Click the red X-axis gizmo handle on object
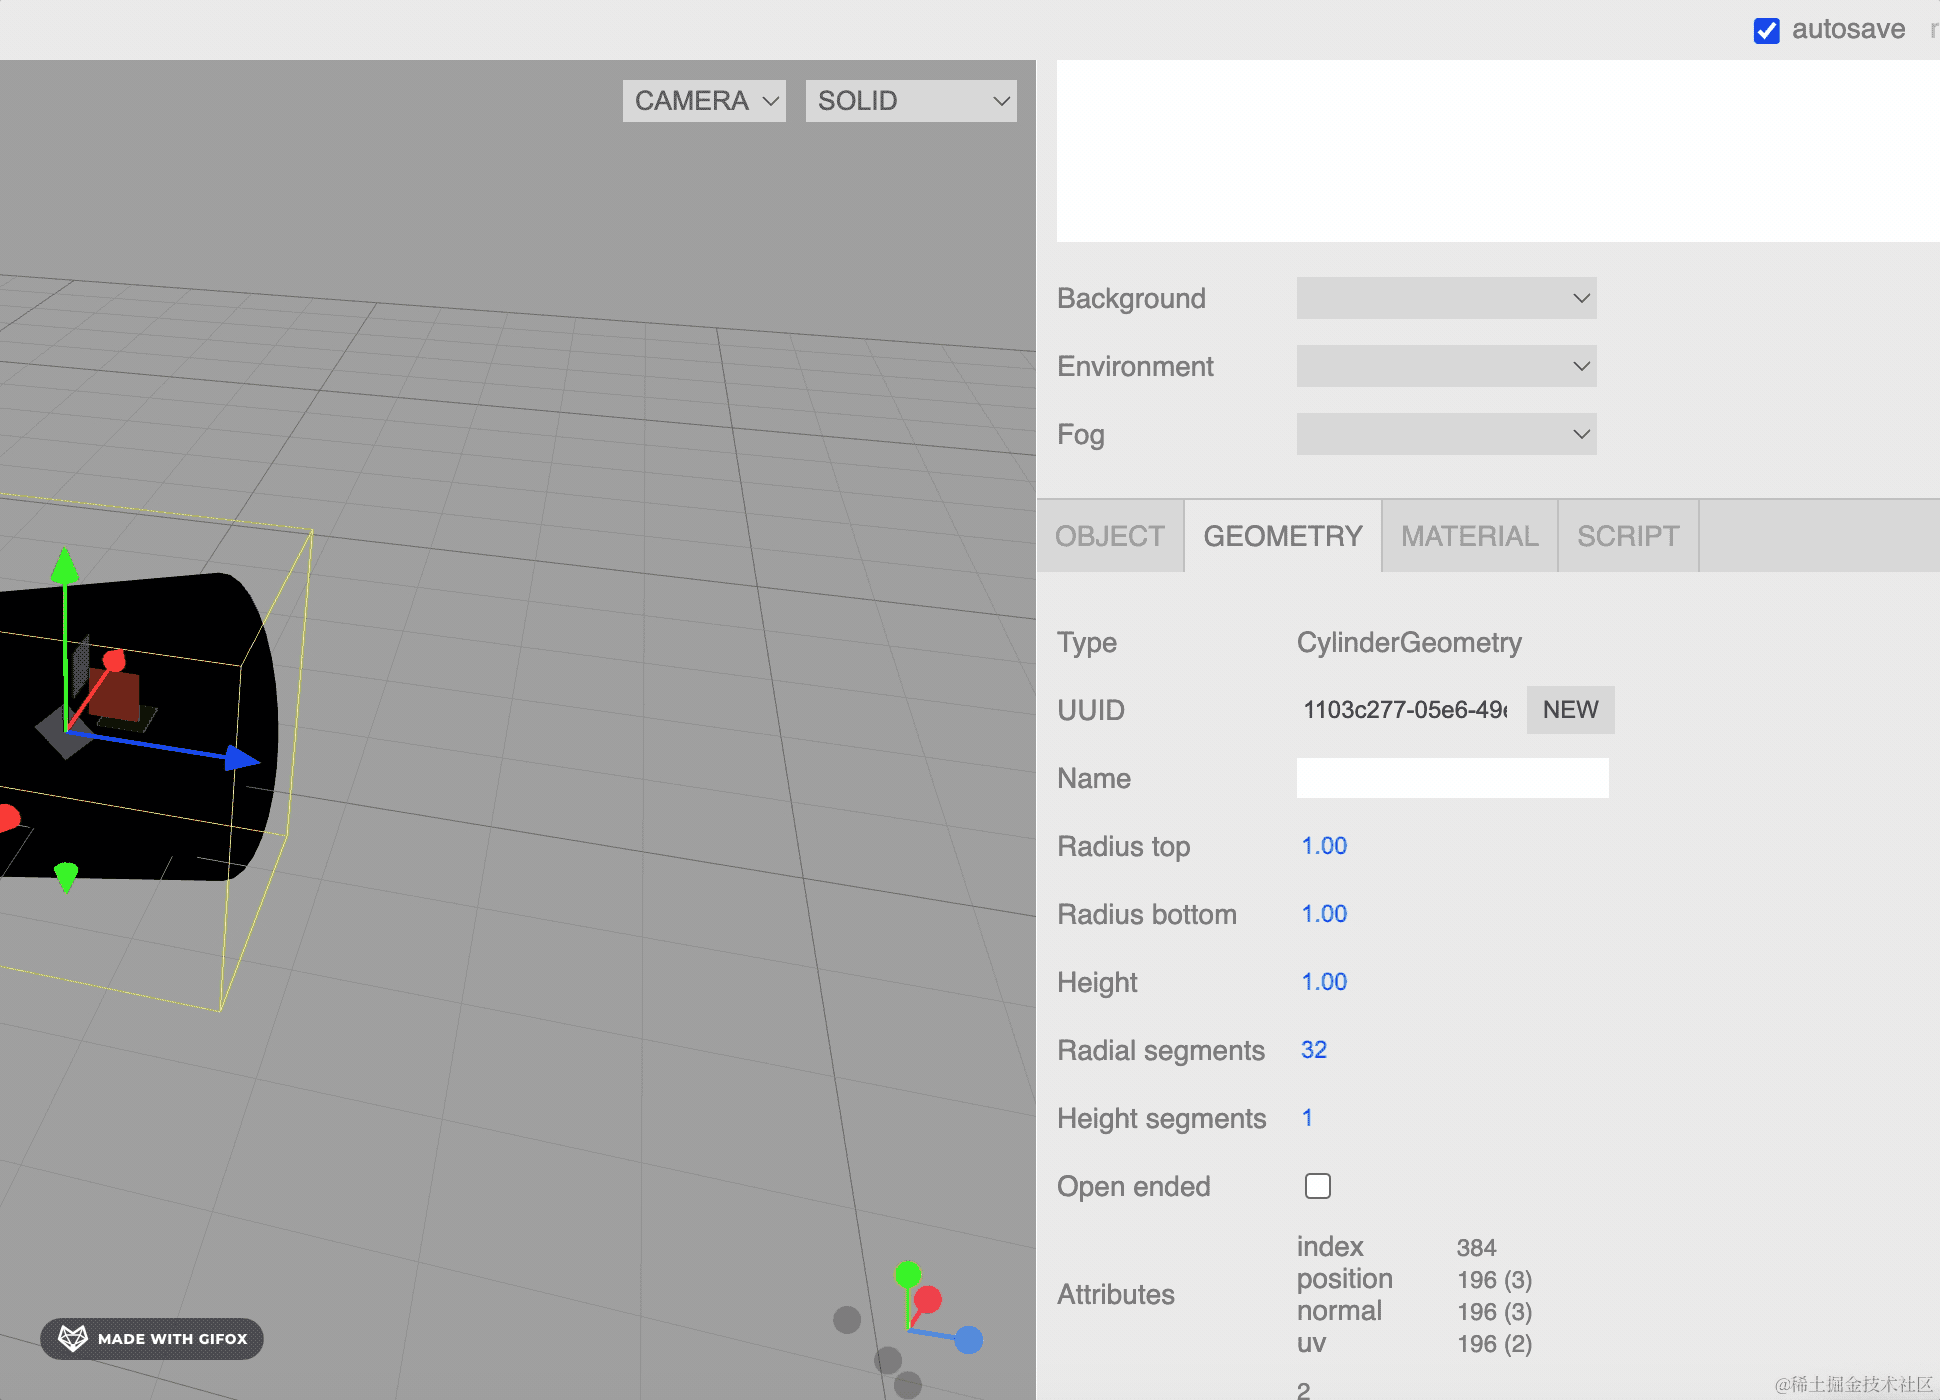This screenshot has width=1940, height=1400. pyautogui.click(x=114, y=660)
